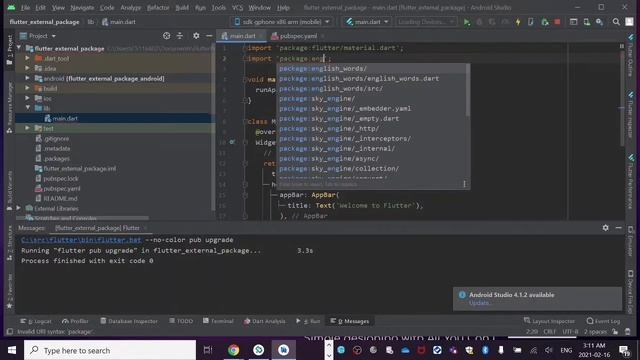The width and height of the screenshot is (640, 360).
Task: Open the Refactor menu
Action: pos(158,7)
